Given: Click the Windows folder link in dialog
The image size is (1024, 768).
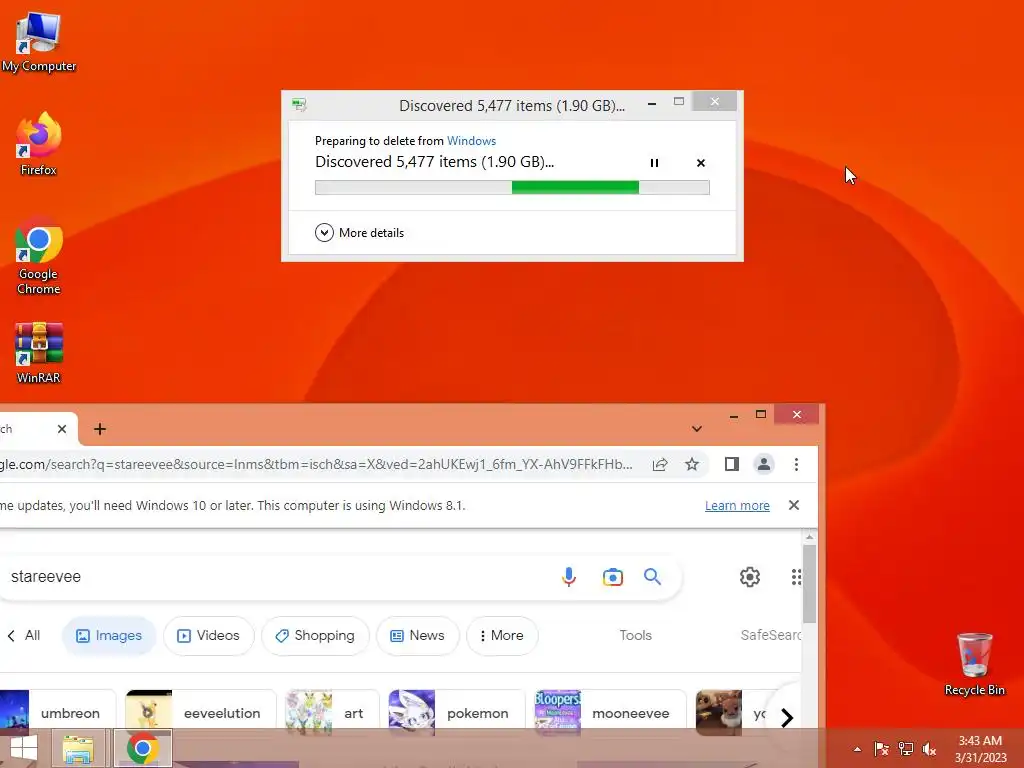Looking at the screenshot, I should pyautogui.click(x=472, y=140).
